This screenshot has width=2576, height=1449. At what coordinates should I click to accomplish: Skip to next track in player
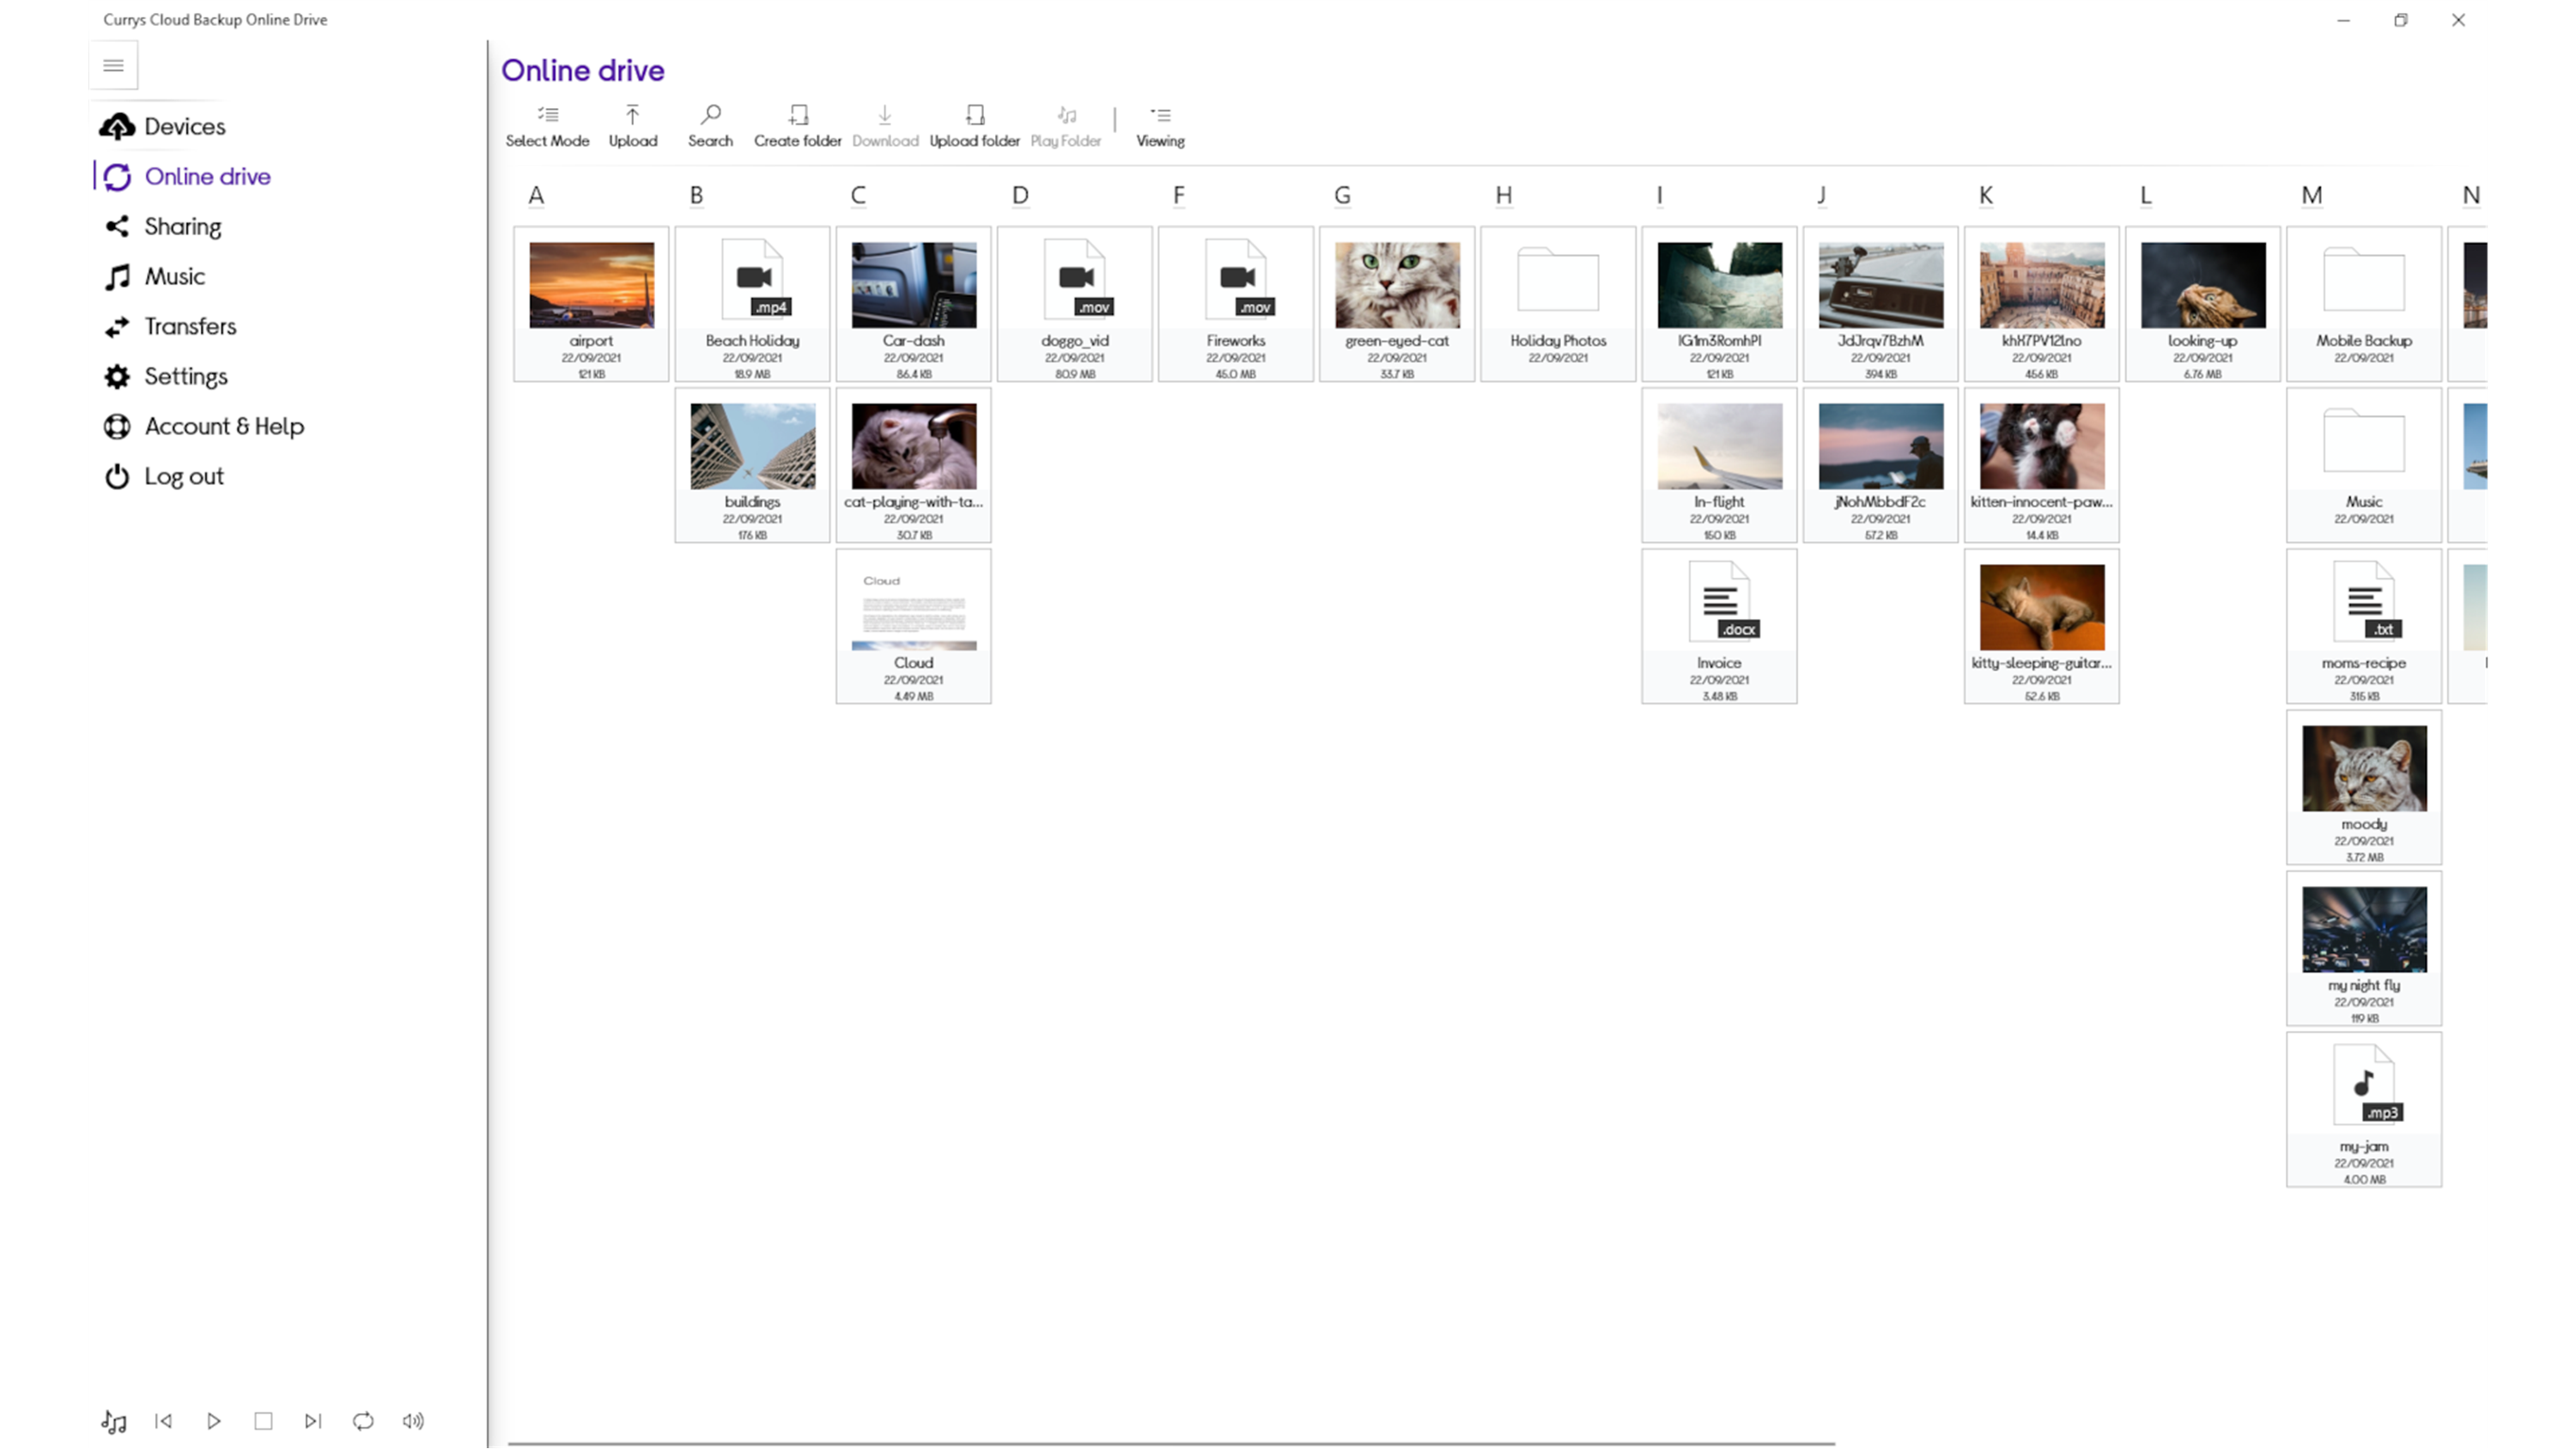tap(313, 1420)
